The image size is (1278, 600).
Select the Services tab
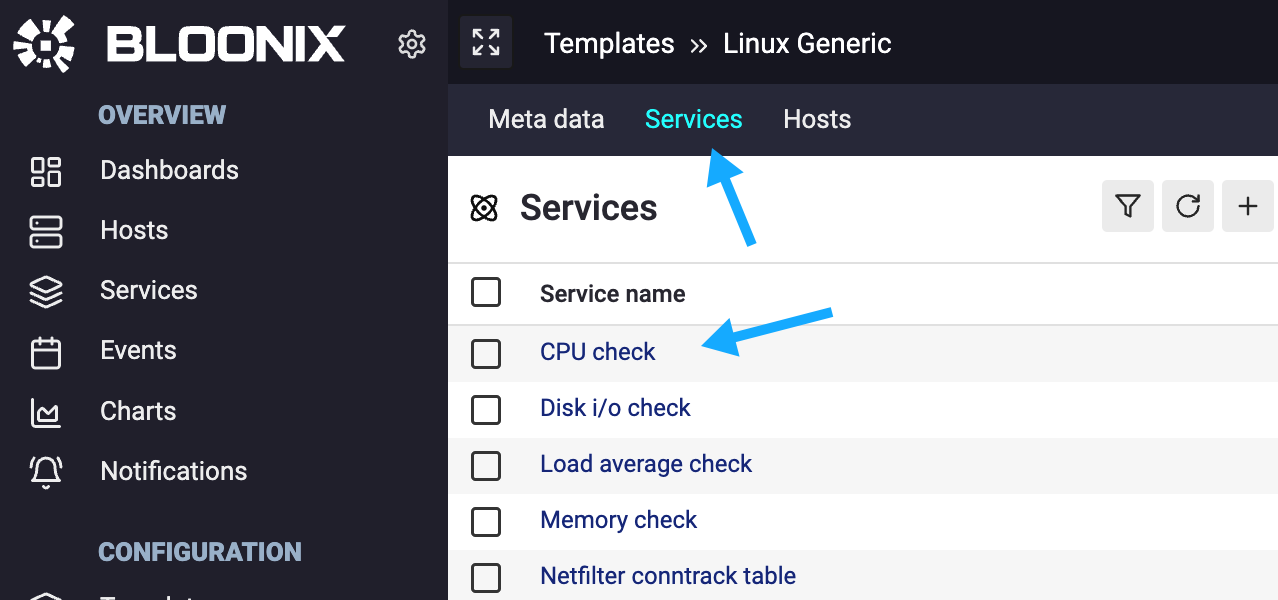(694, 119)
